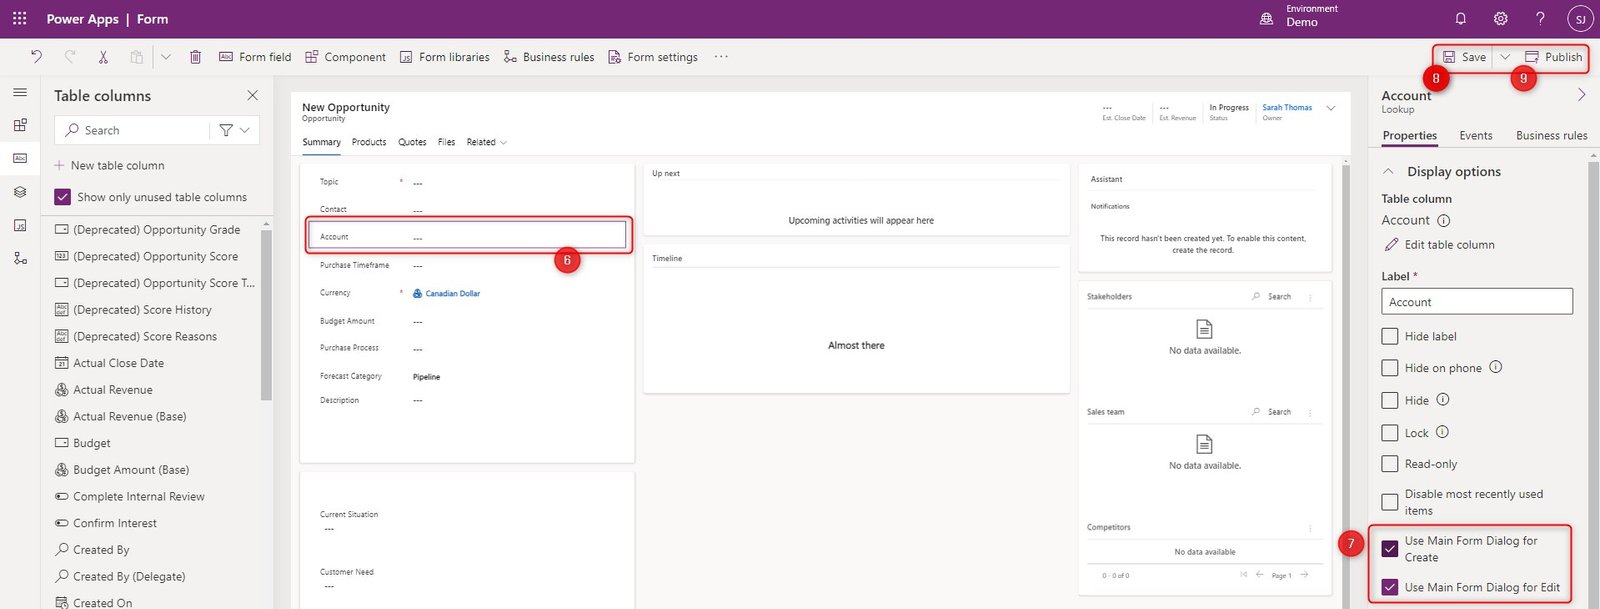Open the settings gear icon
Screen dimensions: 1600x609
1501,19
